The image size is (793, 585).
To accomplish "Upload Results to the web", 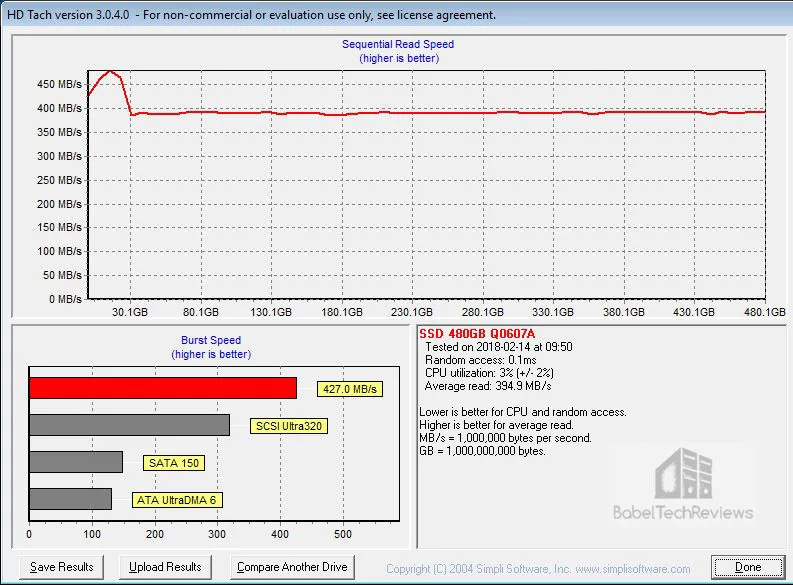I will 165,567.
